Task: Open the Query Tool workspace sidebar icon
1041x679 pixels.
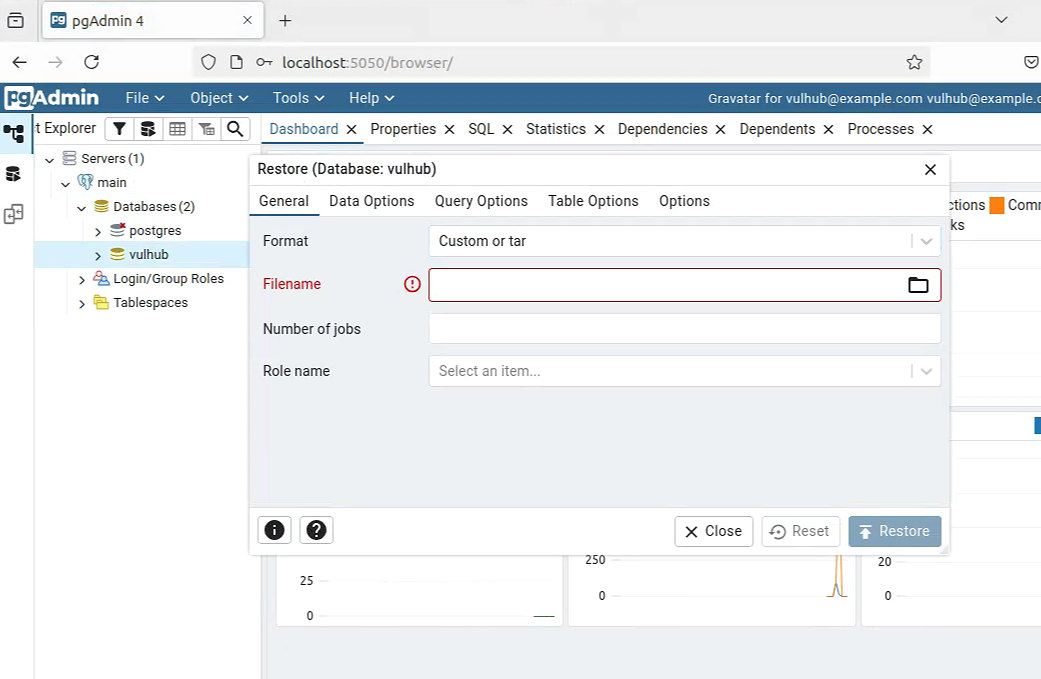Action: pyautogui.click(x=13, y=174)
